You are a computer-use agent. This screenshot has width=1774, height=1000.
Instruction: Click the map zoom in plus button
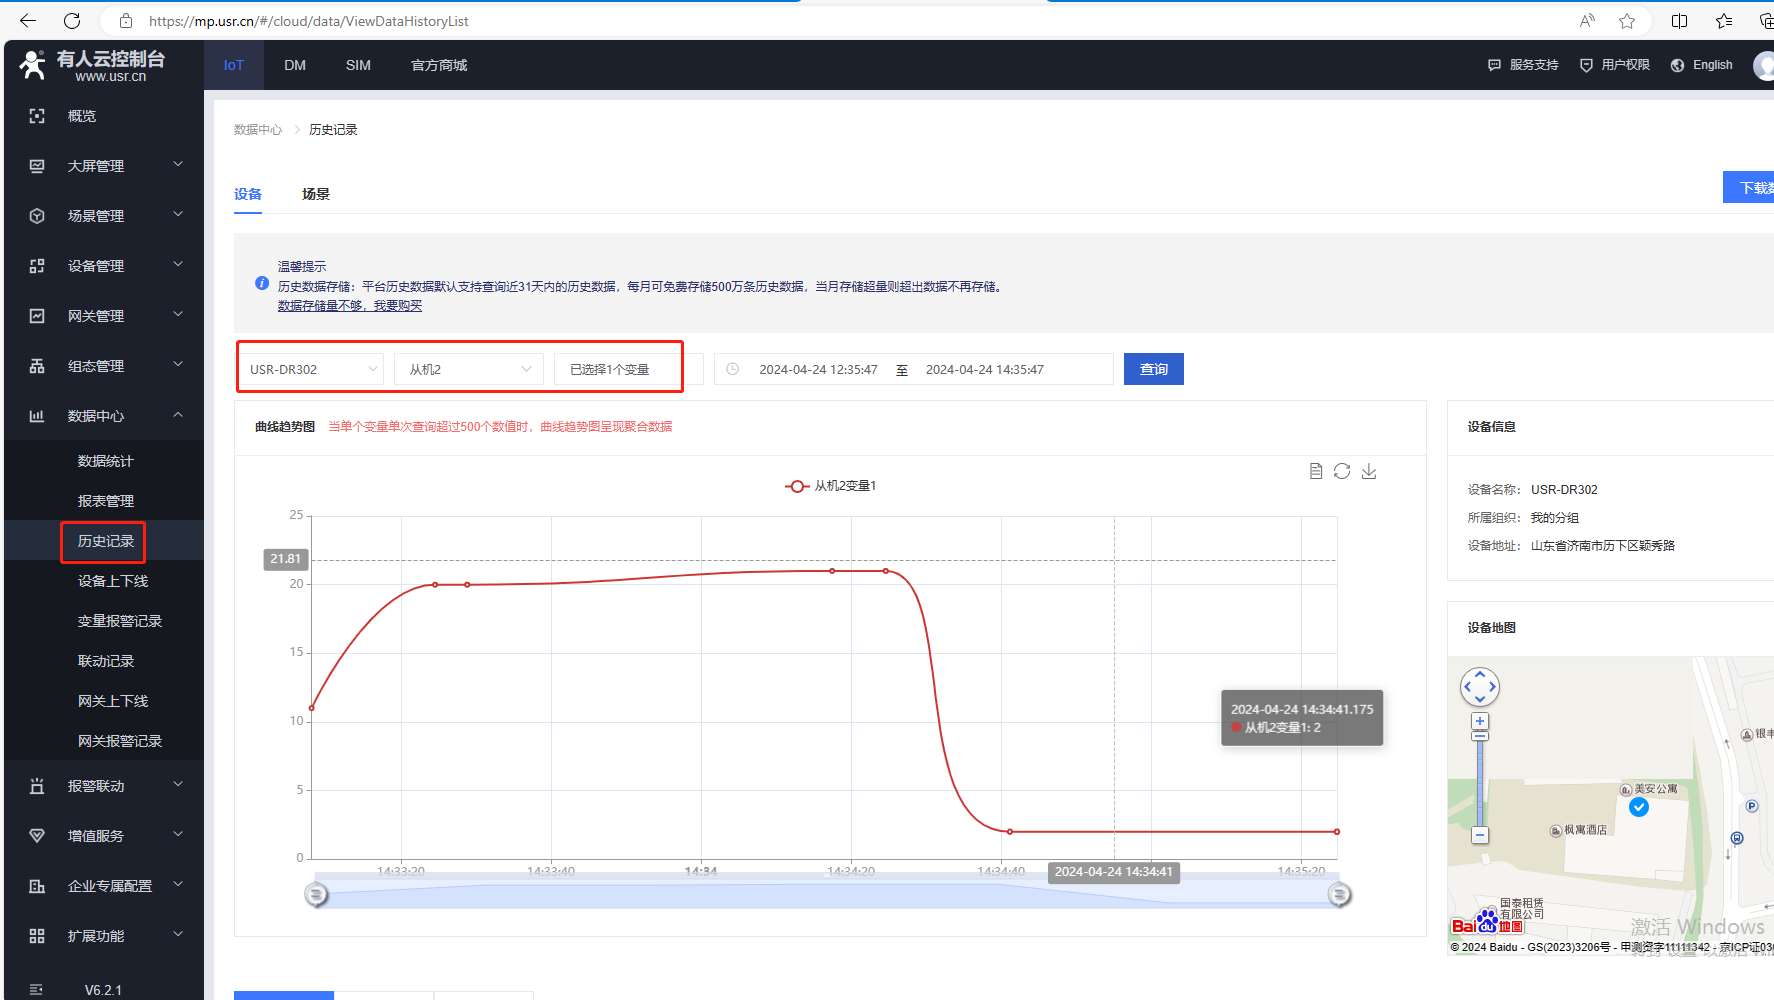(1480, 721)
